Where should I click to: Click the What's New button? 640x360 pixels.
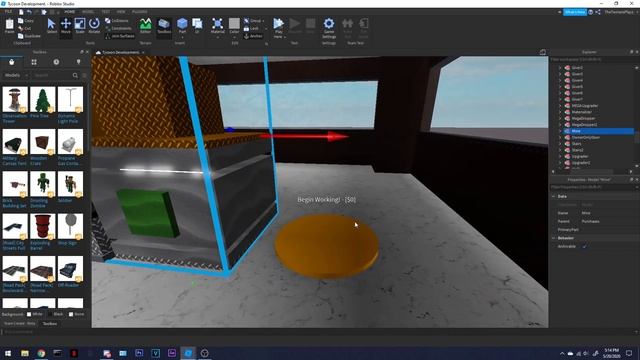coord(575,12)
